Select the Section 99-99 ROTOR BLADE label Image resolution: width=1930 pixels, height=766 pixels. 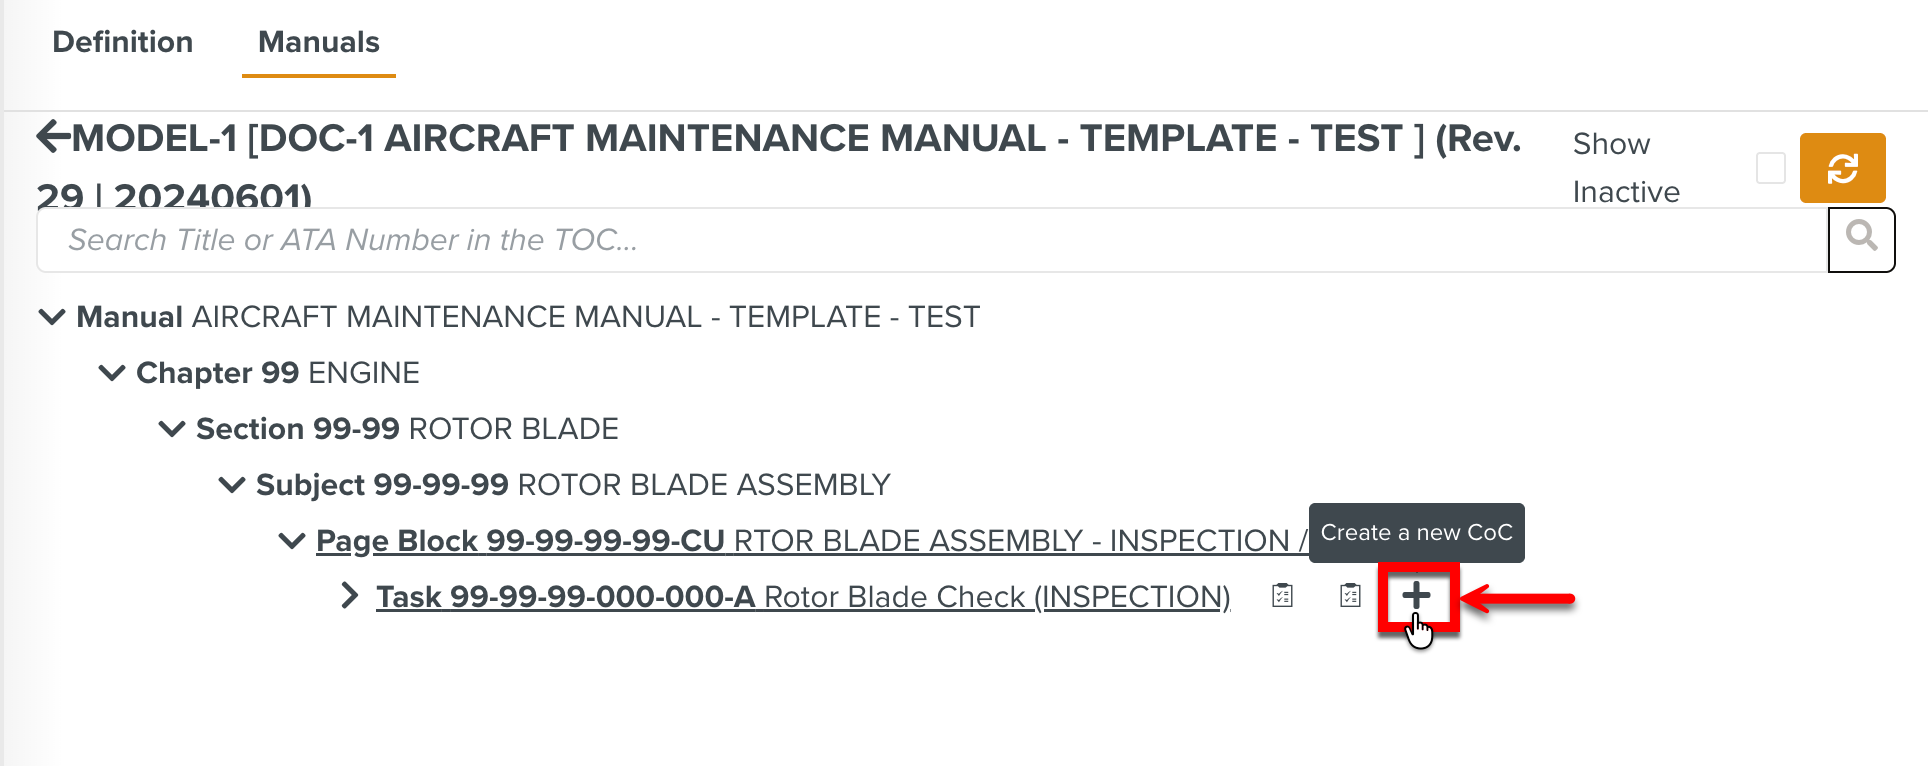[x=407, y=429]
